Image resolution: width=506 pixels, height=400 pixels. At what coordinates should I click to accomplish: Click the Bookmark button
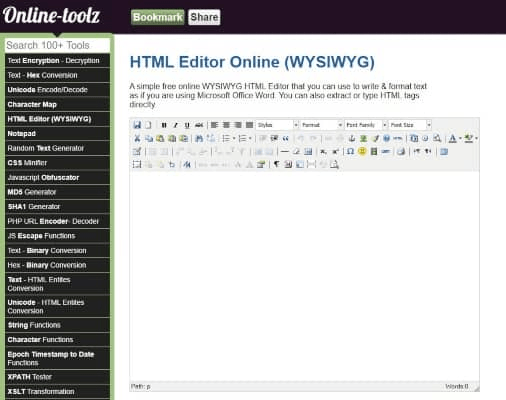157,17
